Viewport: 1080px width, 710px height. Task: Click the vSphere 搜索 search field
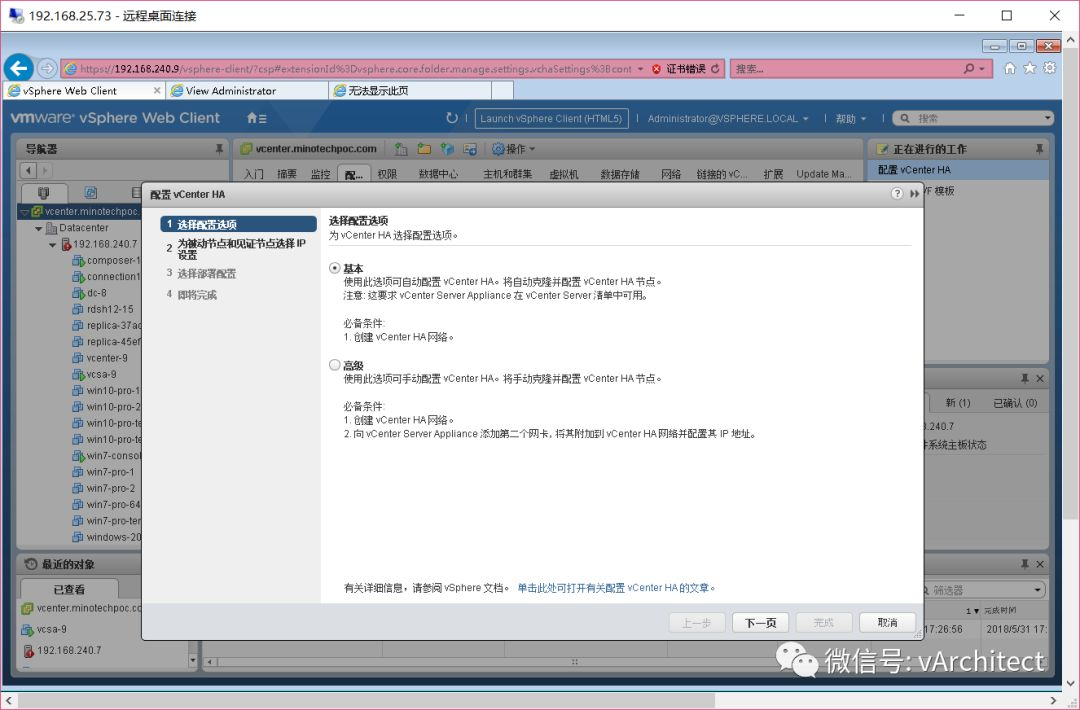[975, 118]
